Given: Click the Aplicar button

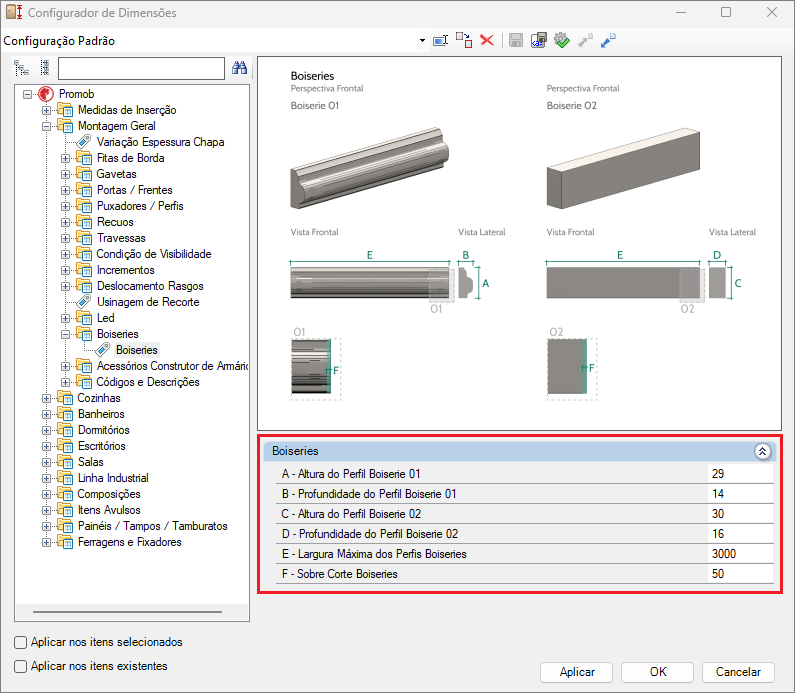Looking at the screenshot, I should 576,672.
